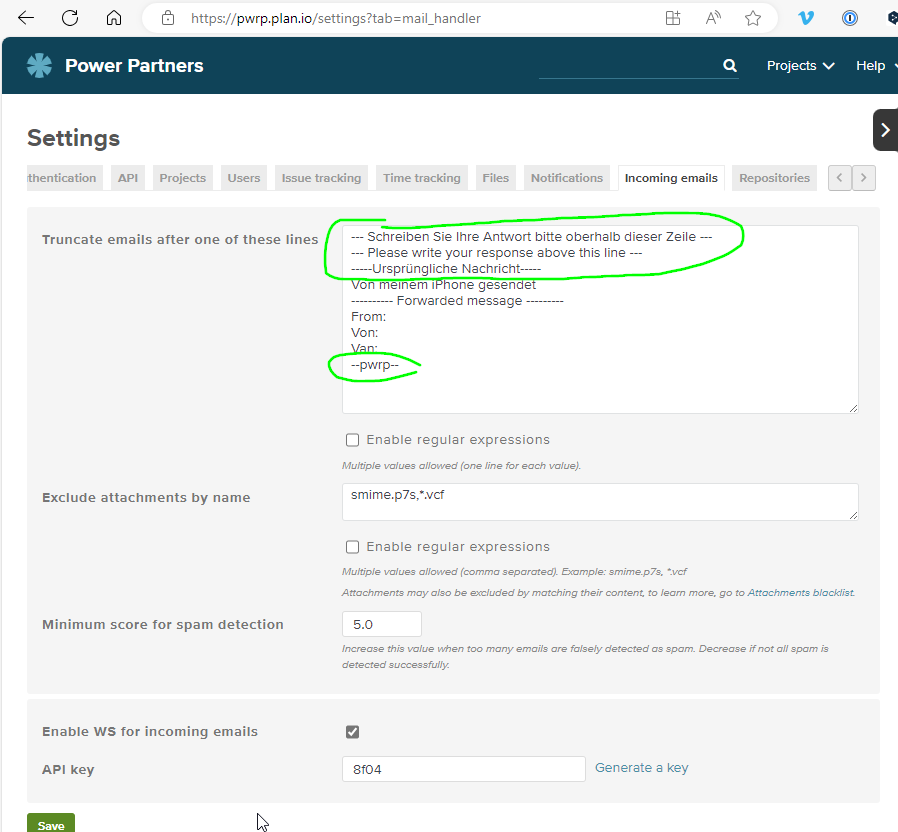Viewport: 898px width, 832px height.
Task: Switch to the Issue tracking tab
Action: [321, 178]
